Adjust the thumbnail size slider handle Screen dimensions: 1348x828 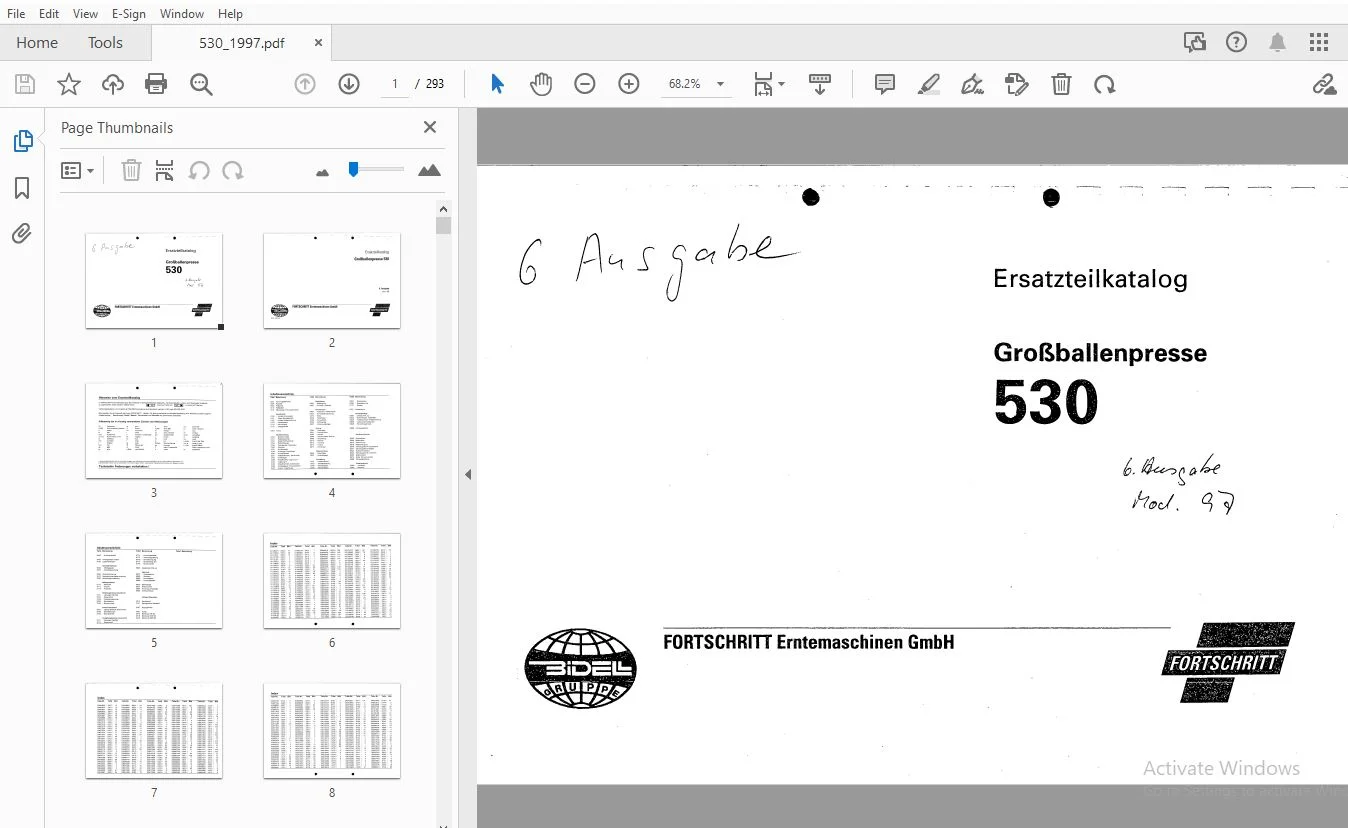[353, 170]
